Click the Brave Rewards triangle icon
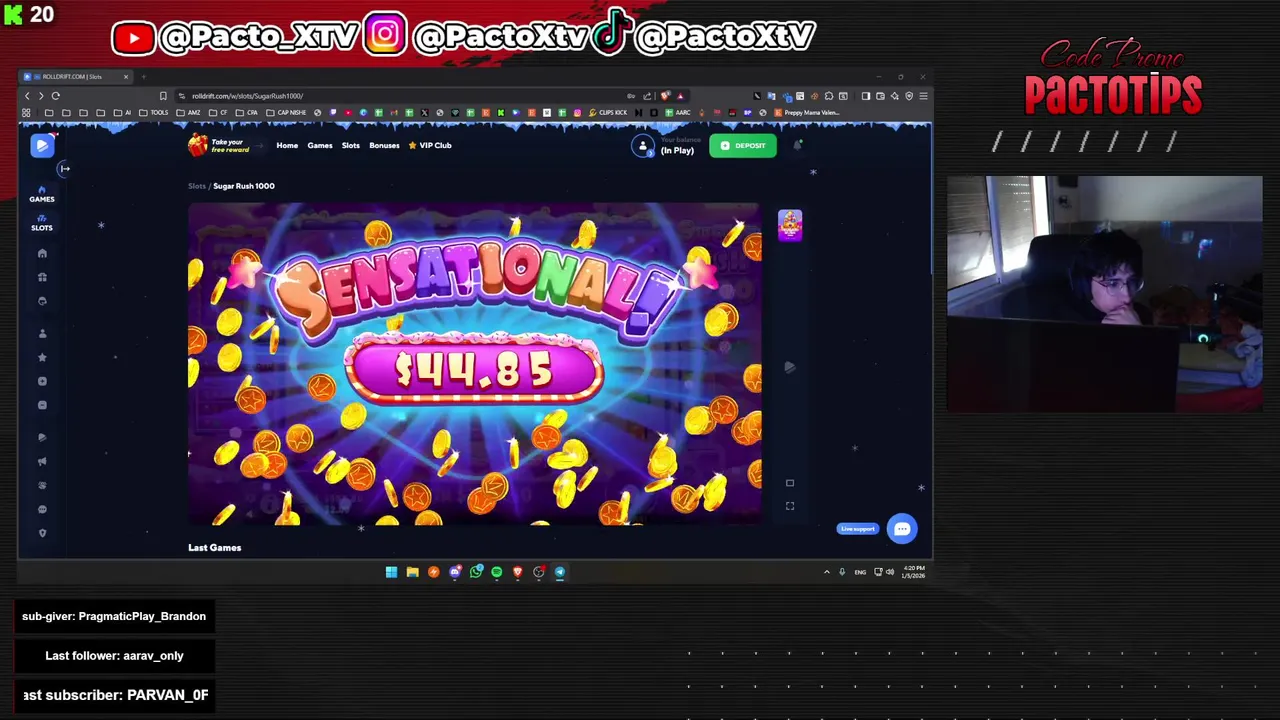 pos(681,96)
